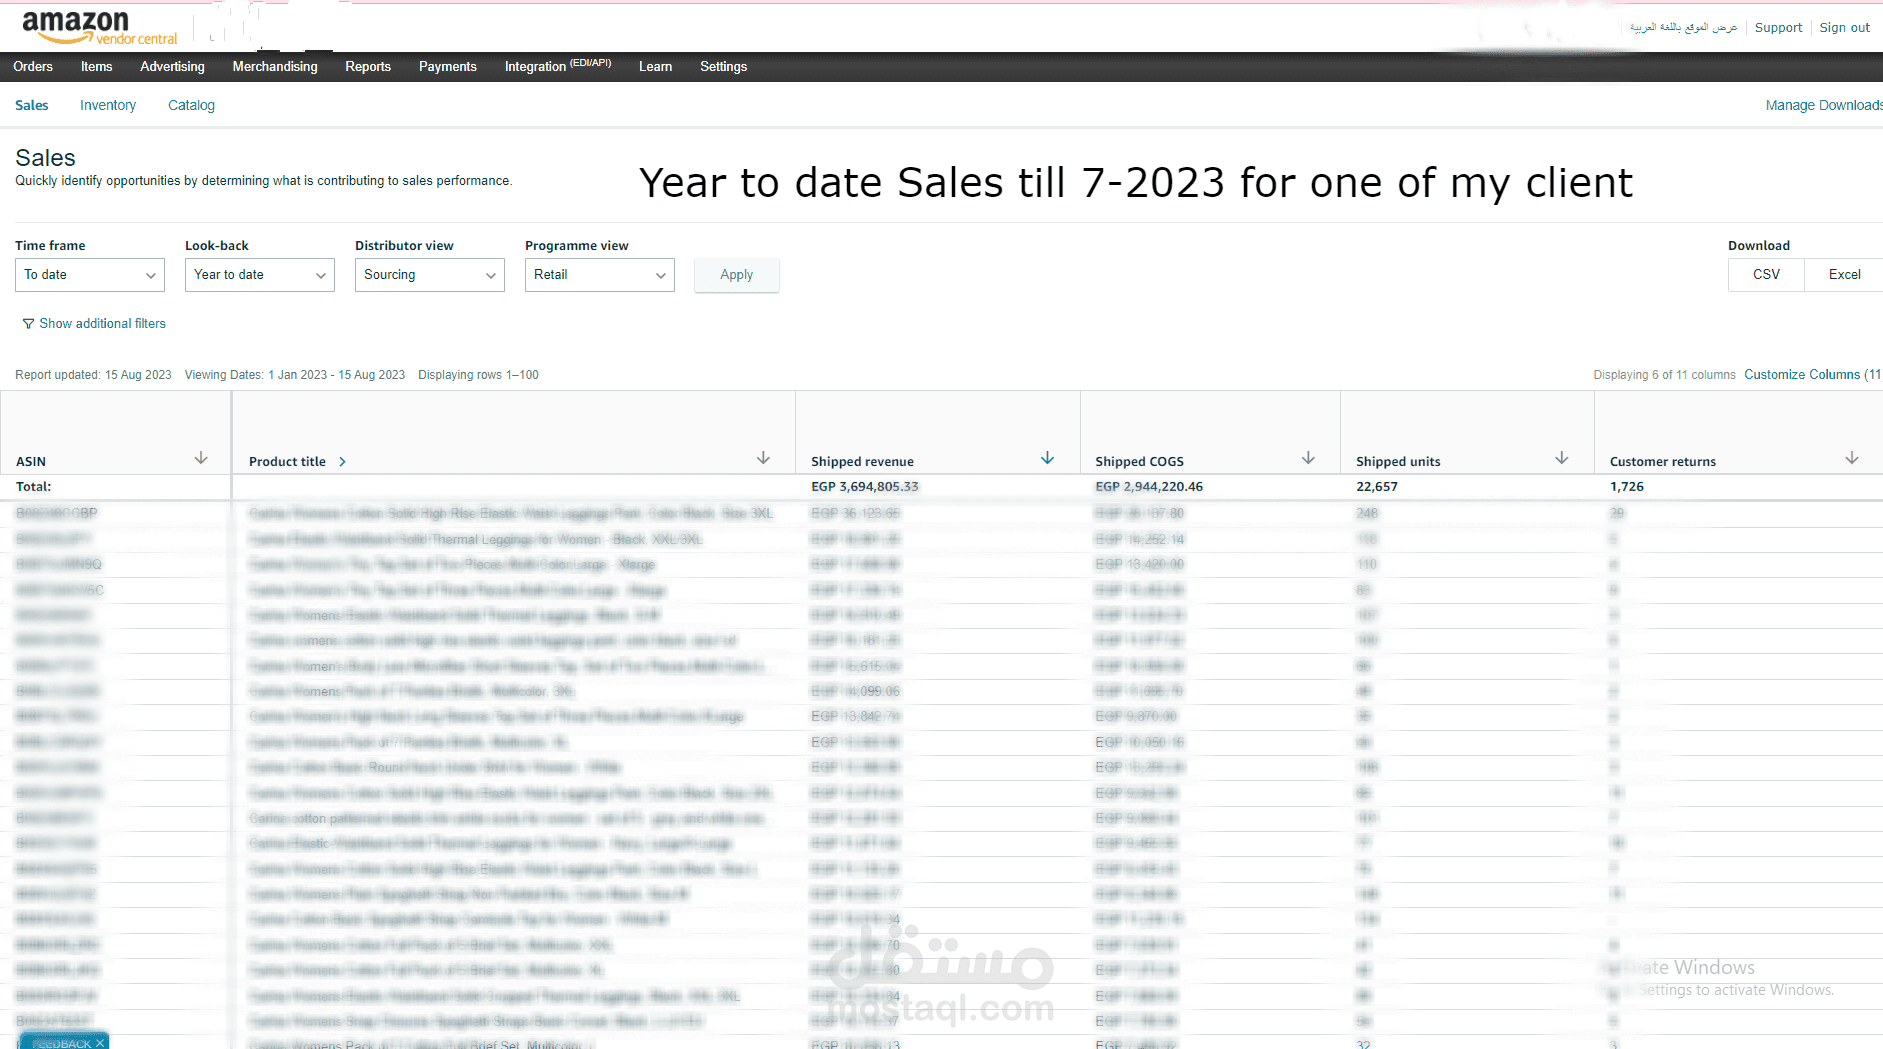
Task: Switch site language to Arabic
Action: [x=1683, y=28]
